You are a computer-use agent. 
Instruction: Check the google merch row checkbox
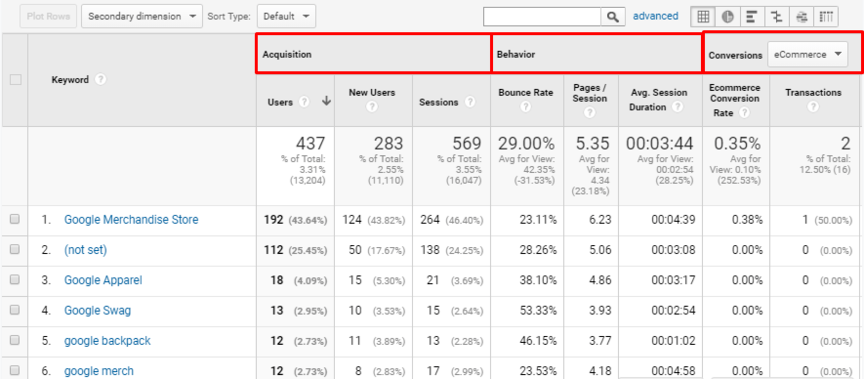click(x=15, y=370)
